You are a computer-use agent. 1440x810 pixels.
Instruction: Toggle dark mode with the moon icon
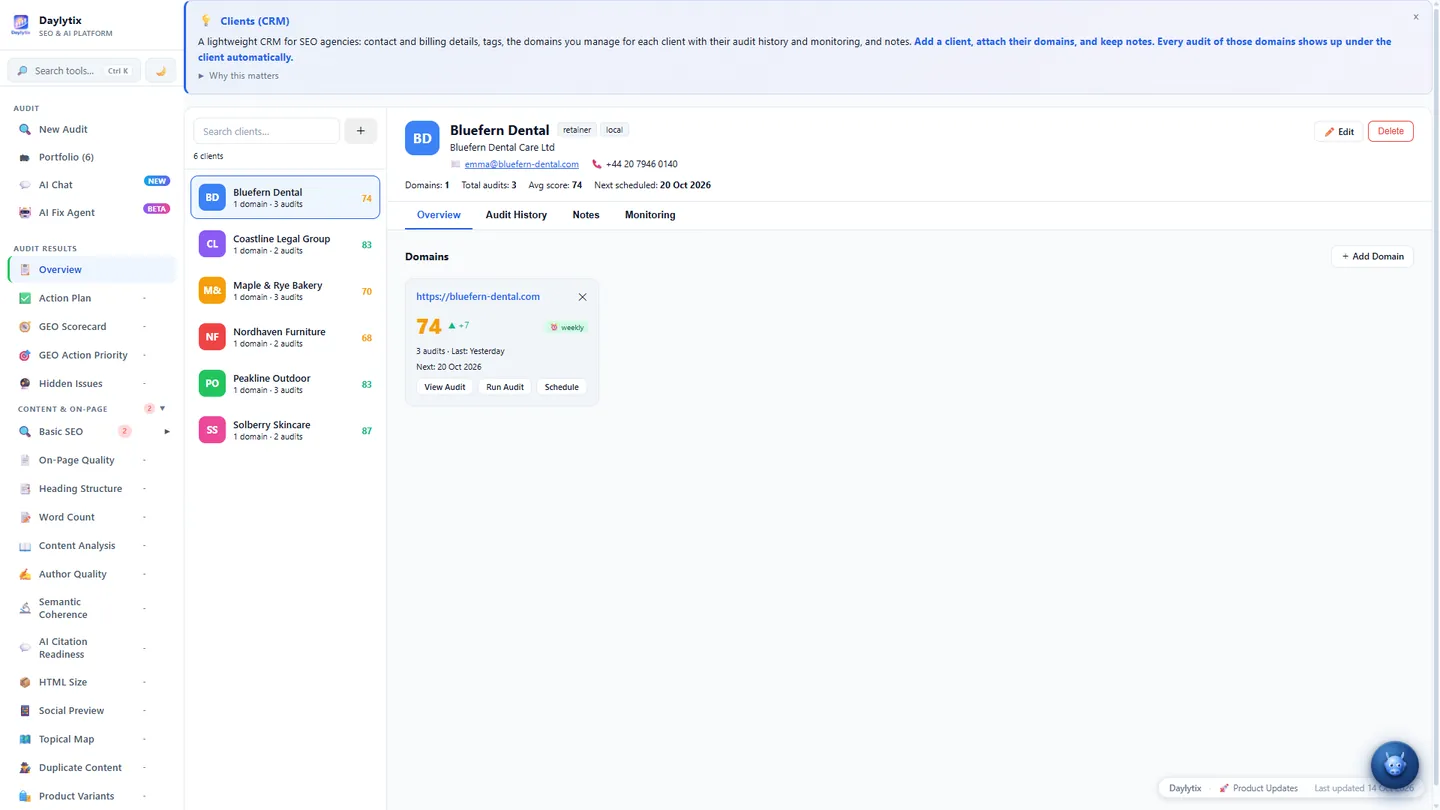point(160,71)
